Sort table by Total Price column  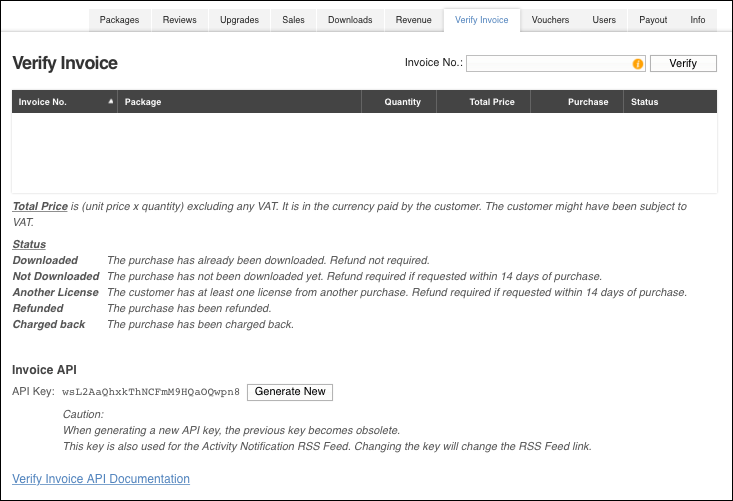(x=492, y=102)
